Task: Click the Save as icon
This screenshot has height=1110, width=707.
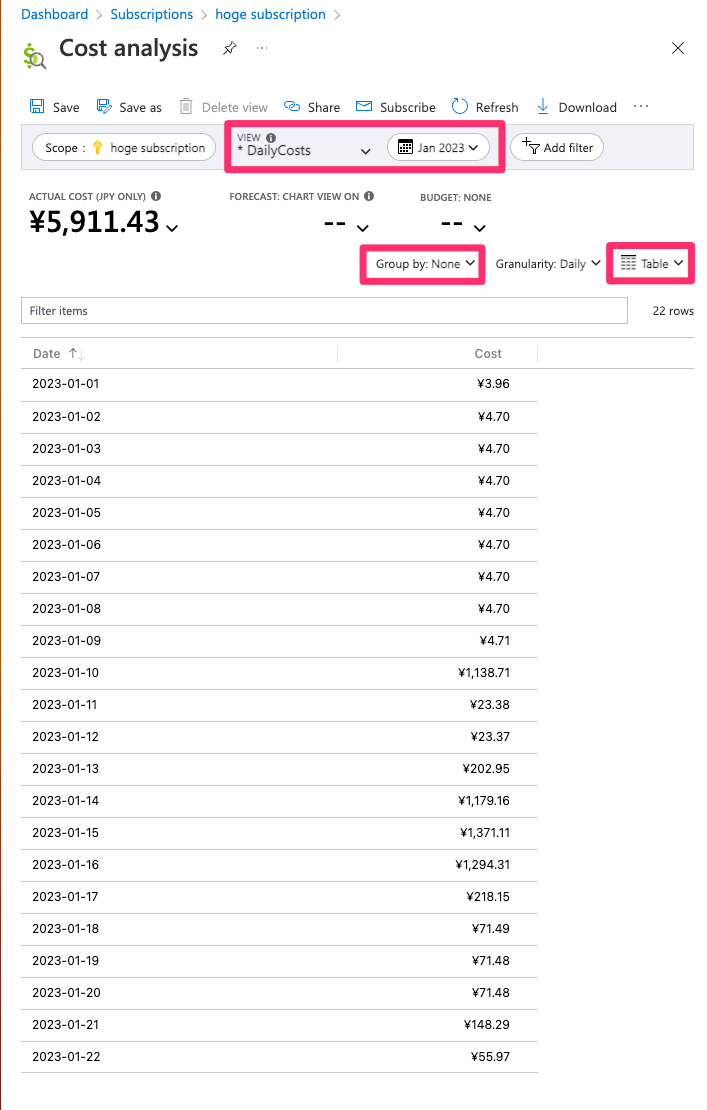Action: tap(104, 107)
